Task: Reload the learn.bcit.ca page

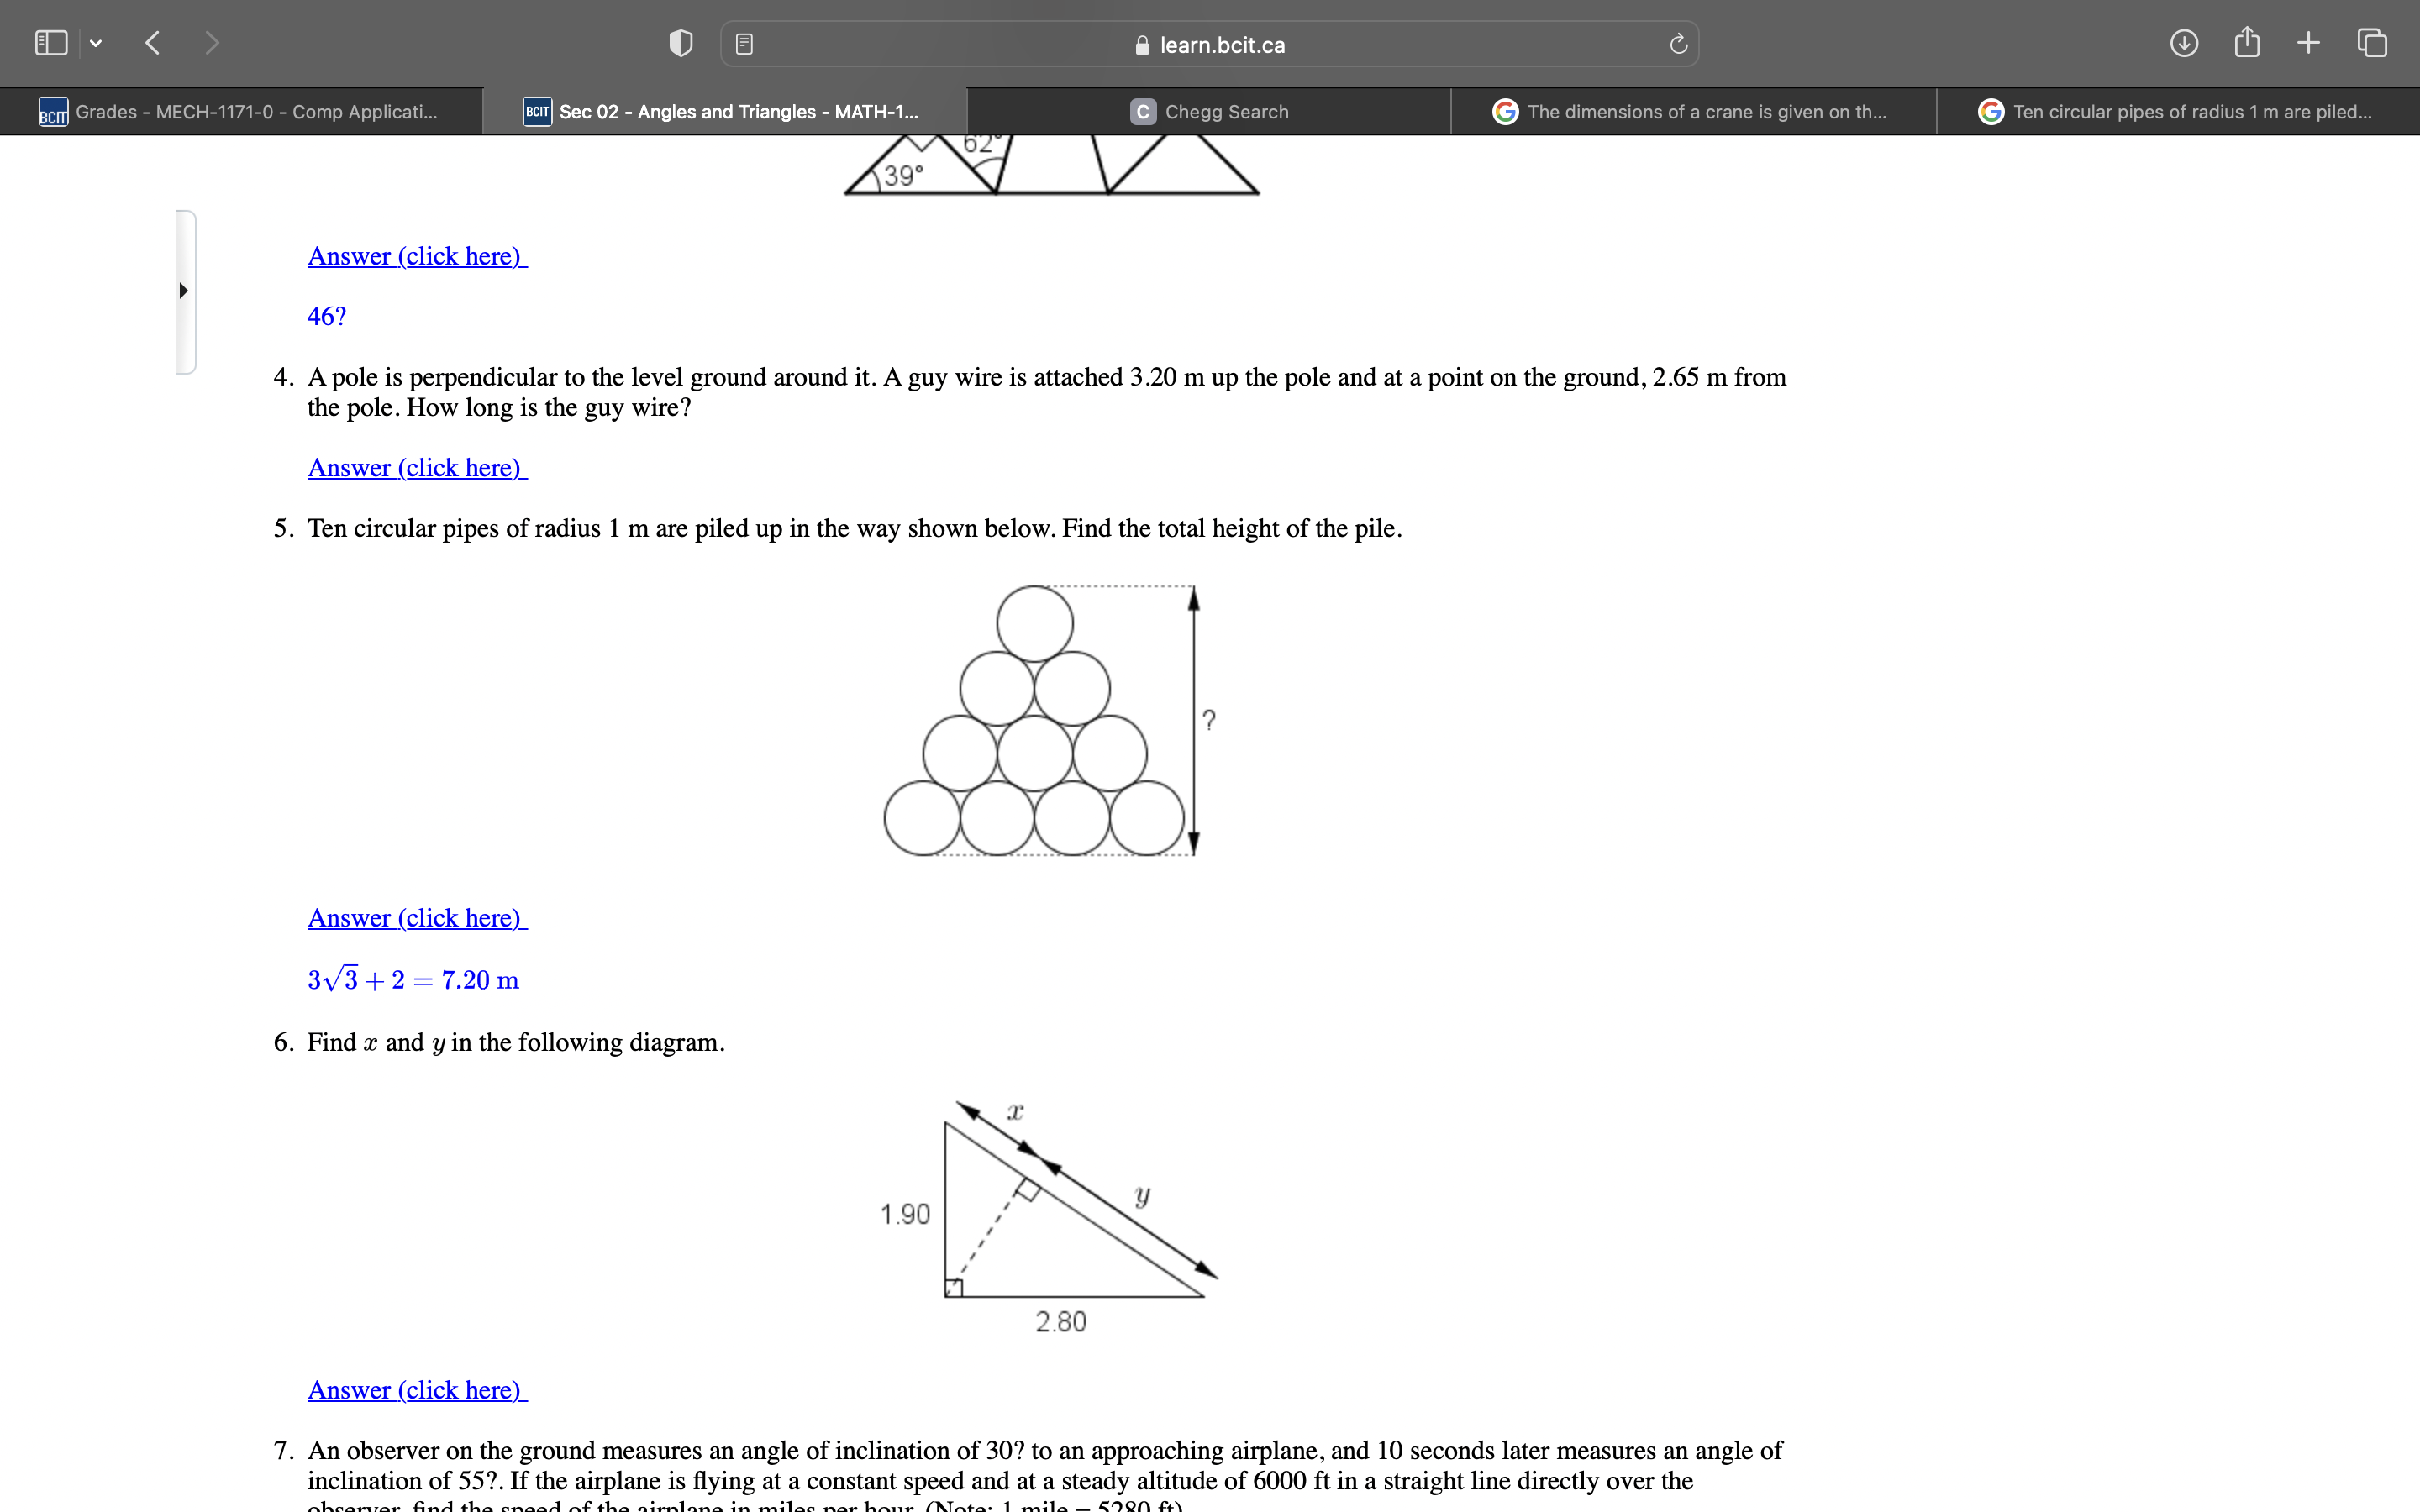Action: [x=1678, y=44]
